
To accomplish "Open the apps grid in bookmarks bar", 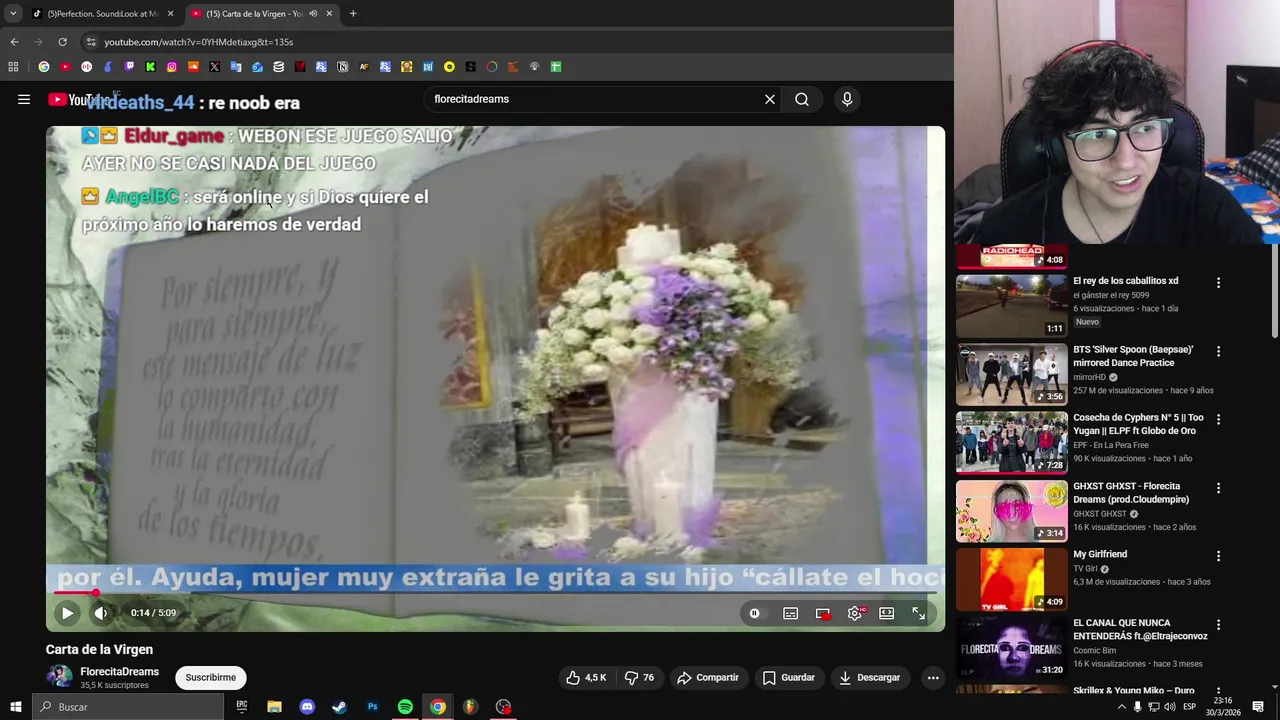I will tap(13, 67).
